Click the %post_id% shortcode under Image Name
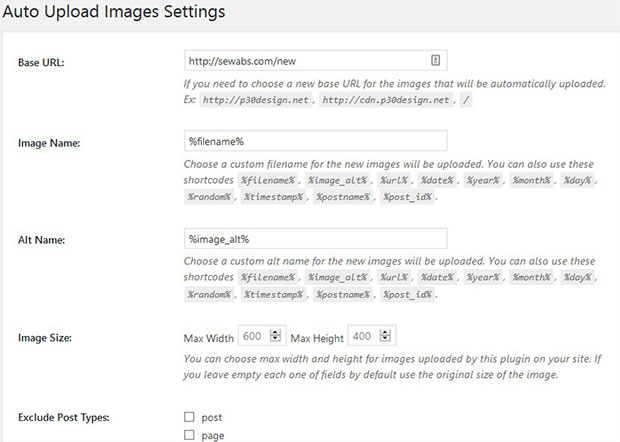620x442 pixels. [x=407, y=196]
